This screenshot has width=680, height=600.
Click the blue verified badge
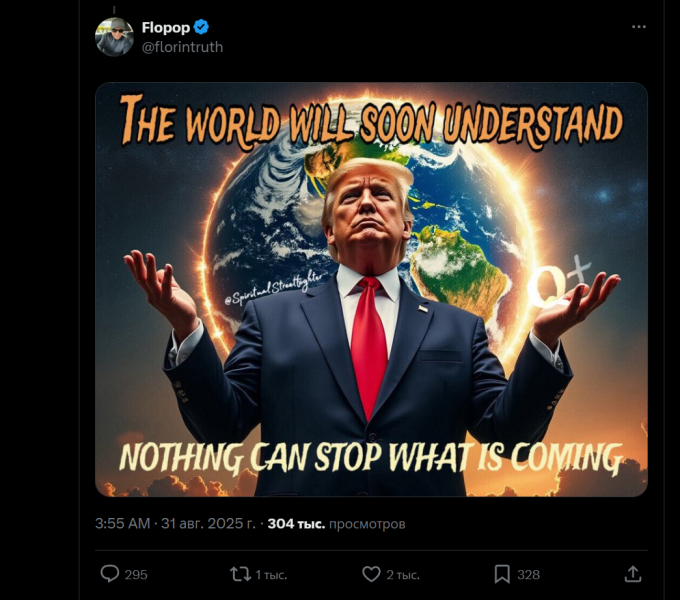pyautogui.click(x=201, y=27)
